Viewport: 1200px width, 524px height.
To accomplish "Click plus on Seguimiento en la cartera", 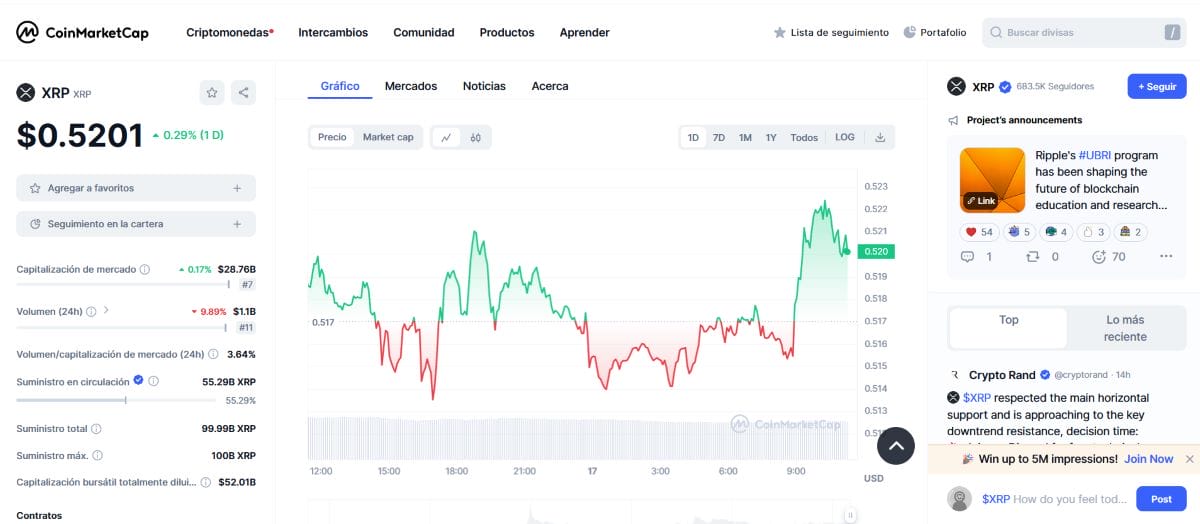I will coord(237,224).
